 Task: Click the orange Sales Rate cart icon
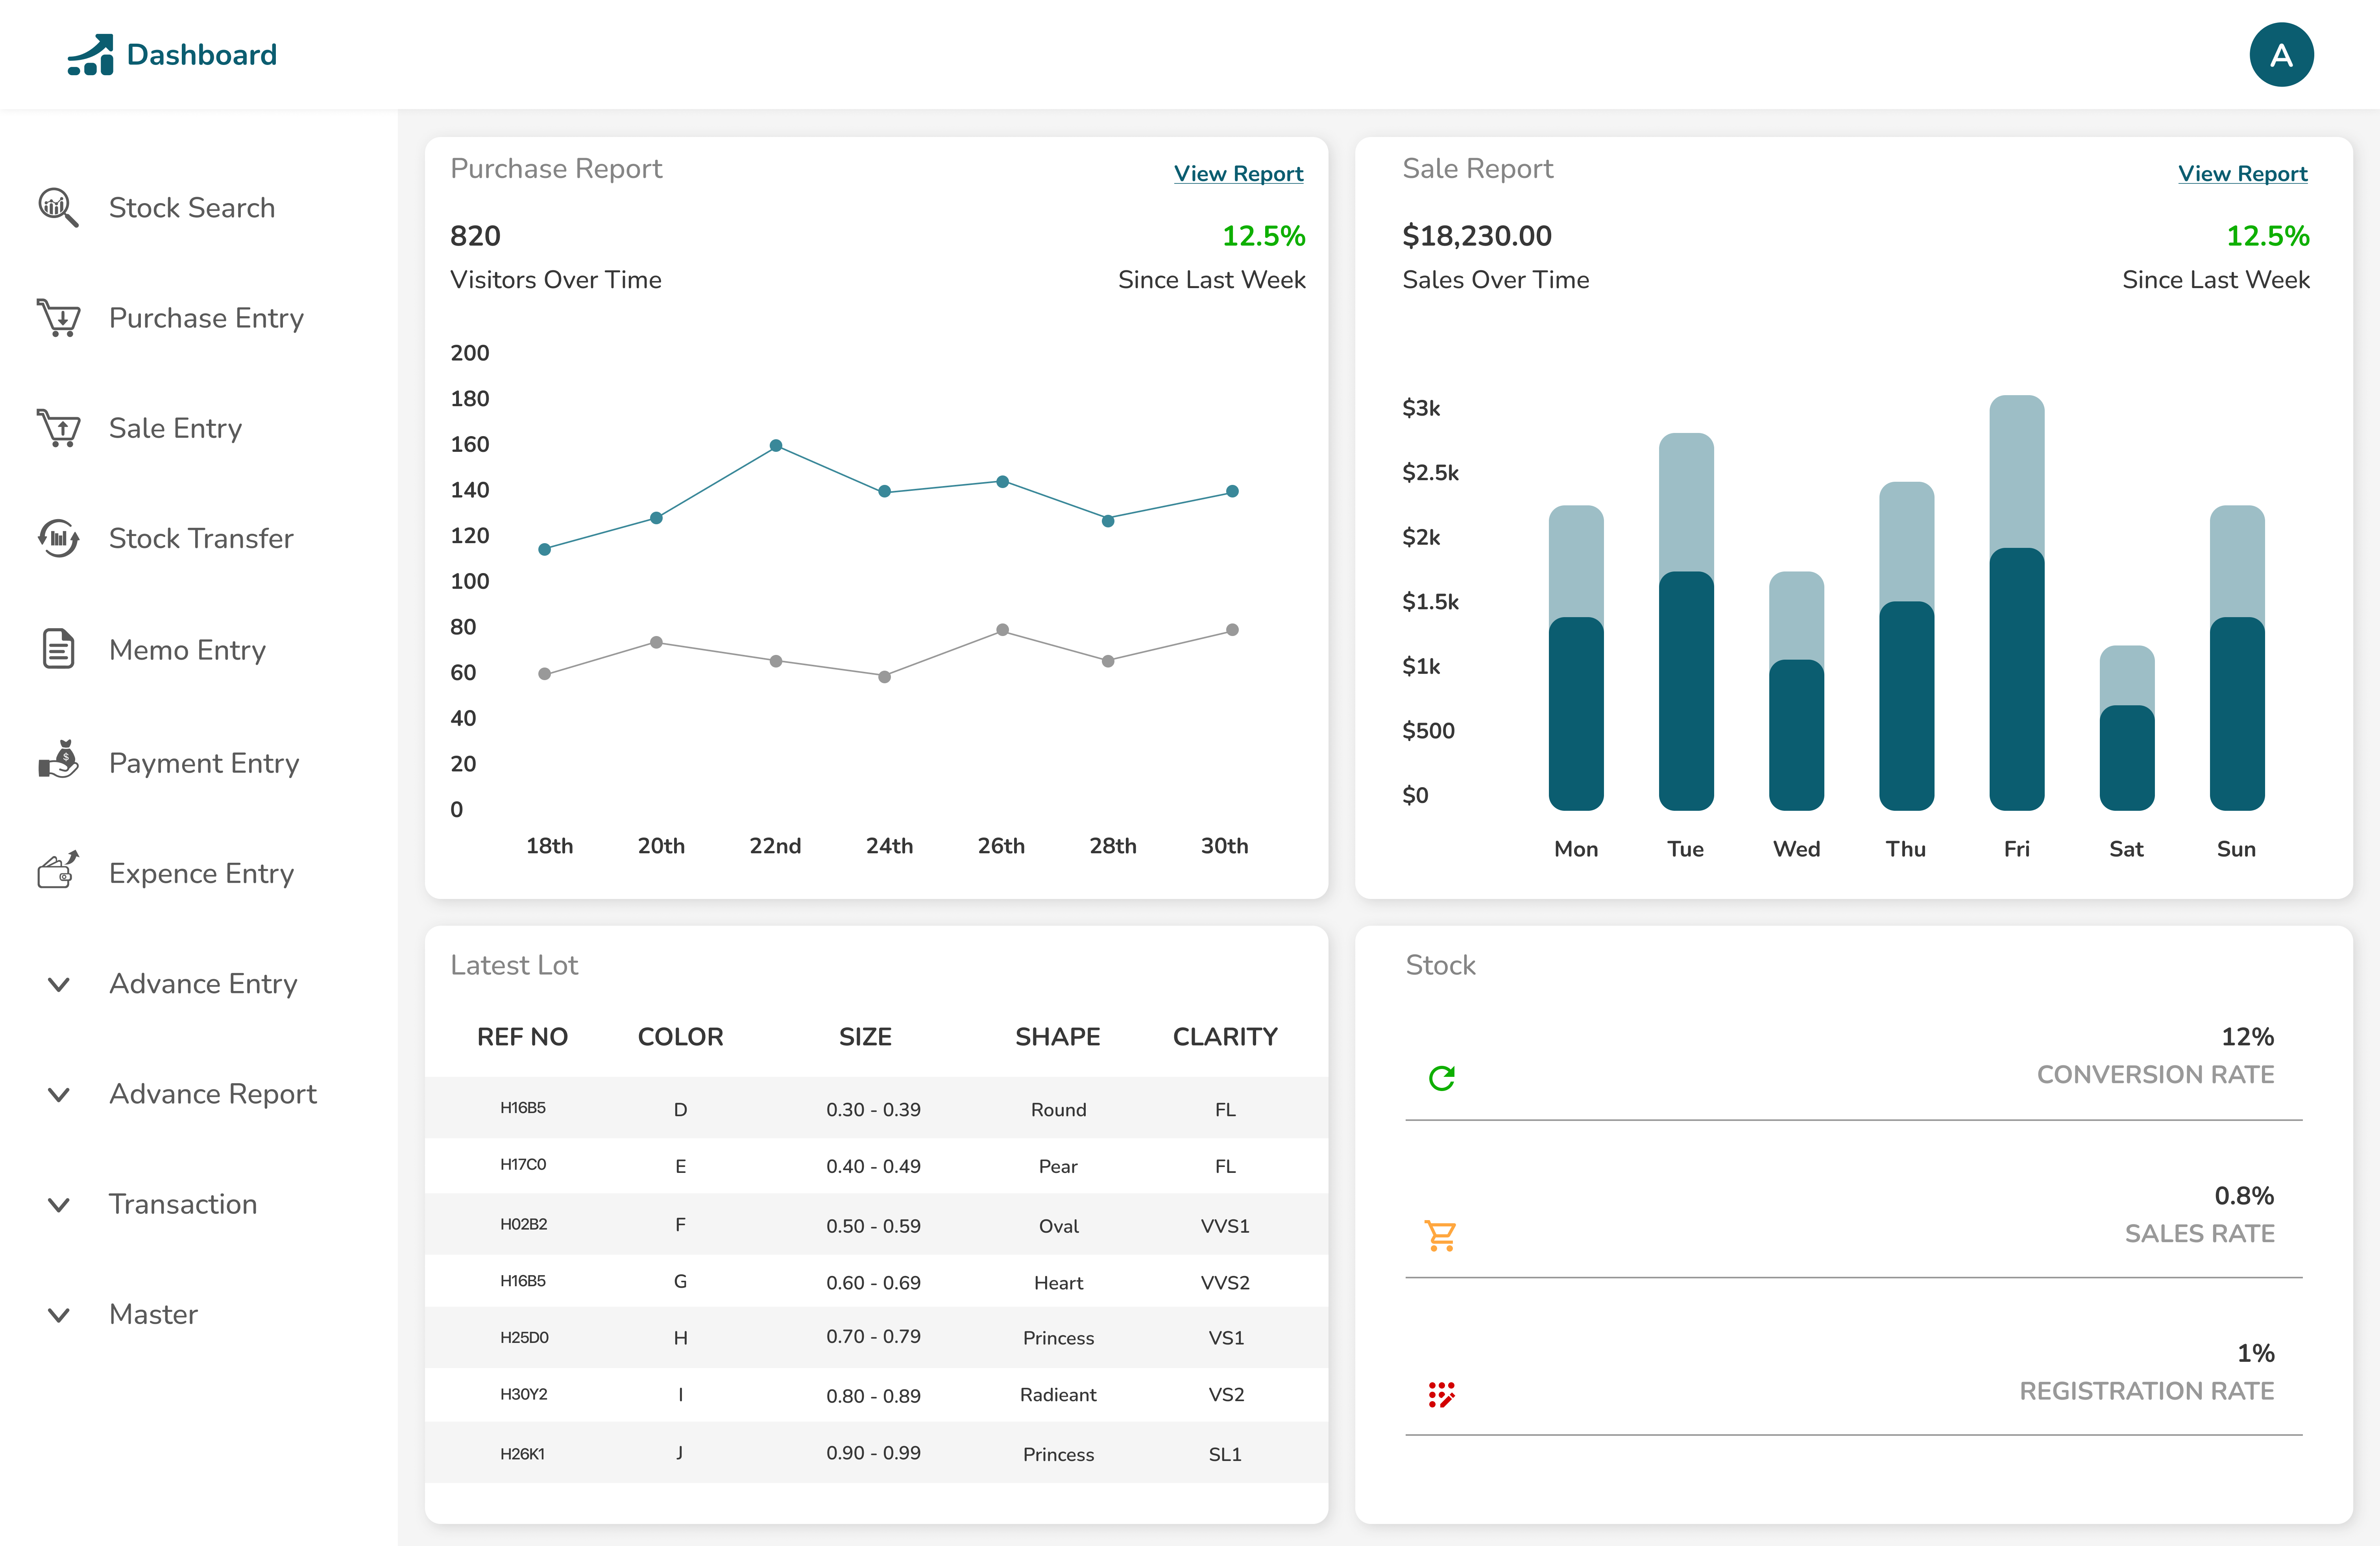coord(1441,1236)
